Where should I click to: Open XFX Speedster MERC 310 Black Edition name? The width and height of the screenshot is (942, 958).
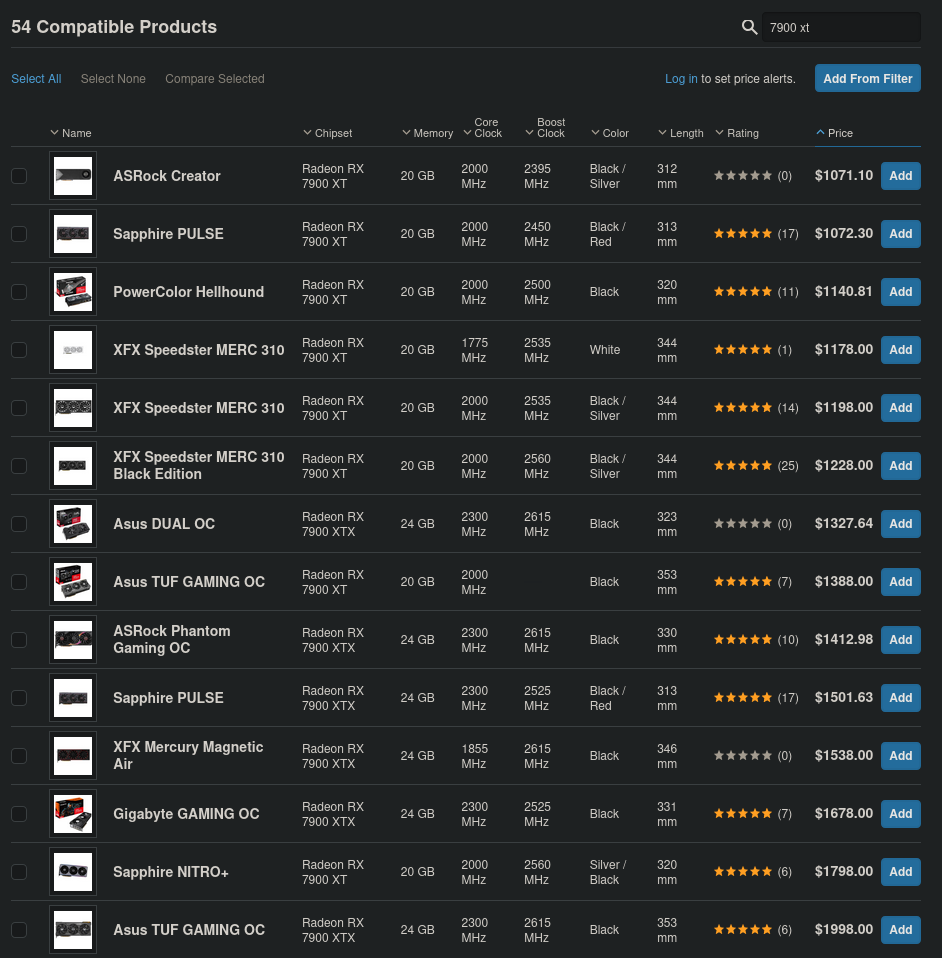coord(199,466)
